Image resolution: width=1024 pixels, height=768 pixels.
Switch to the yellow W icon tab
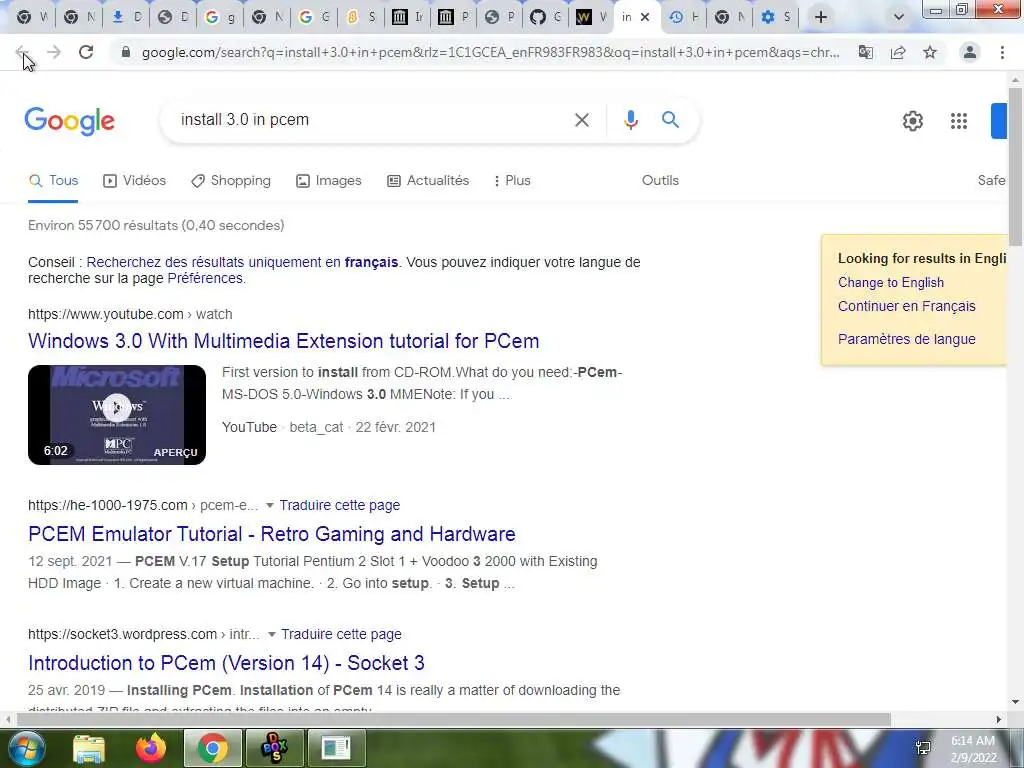coord(591,18)
